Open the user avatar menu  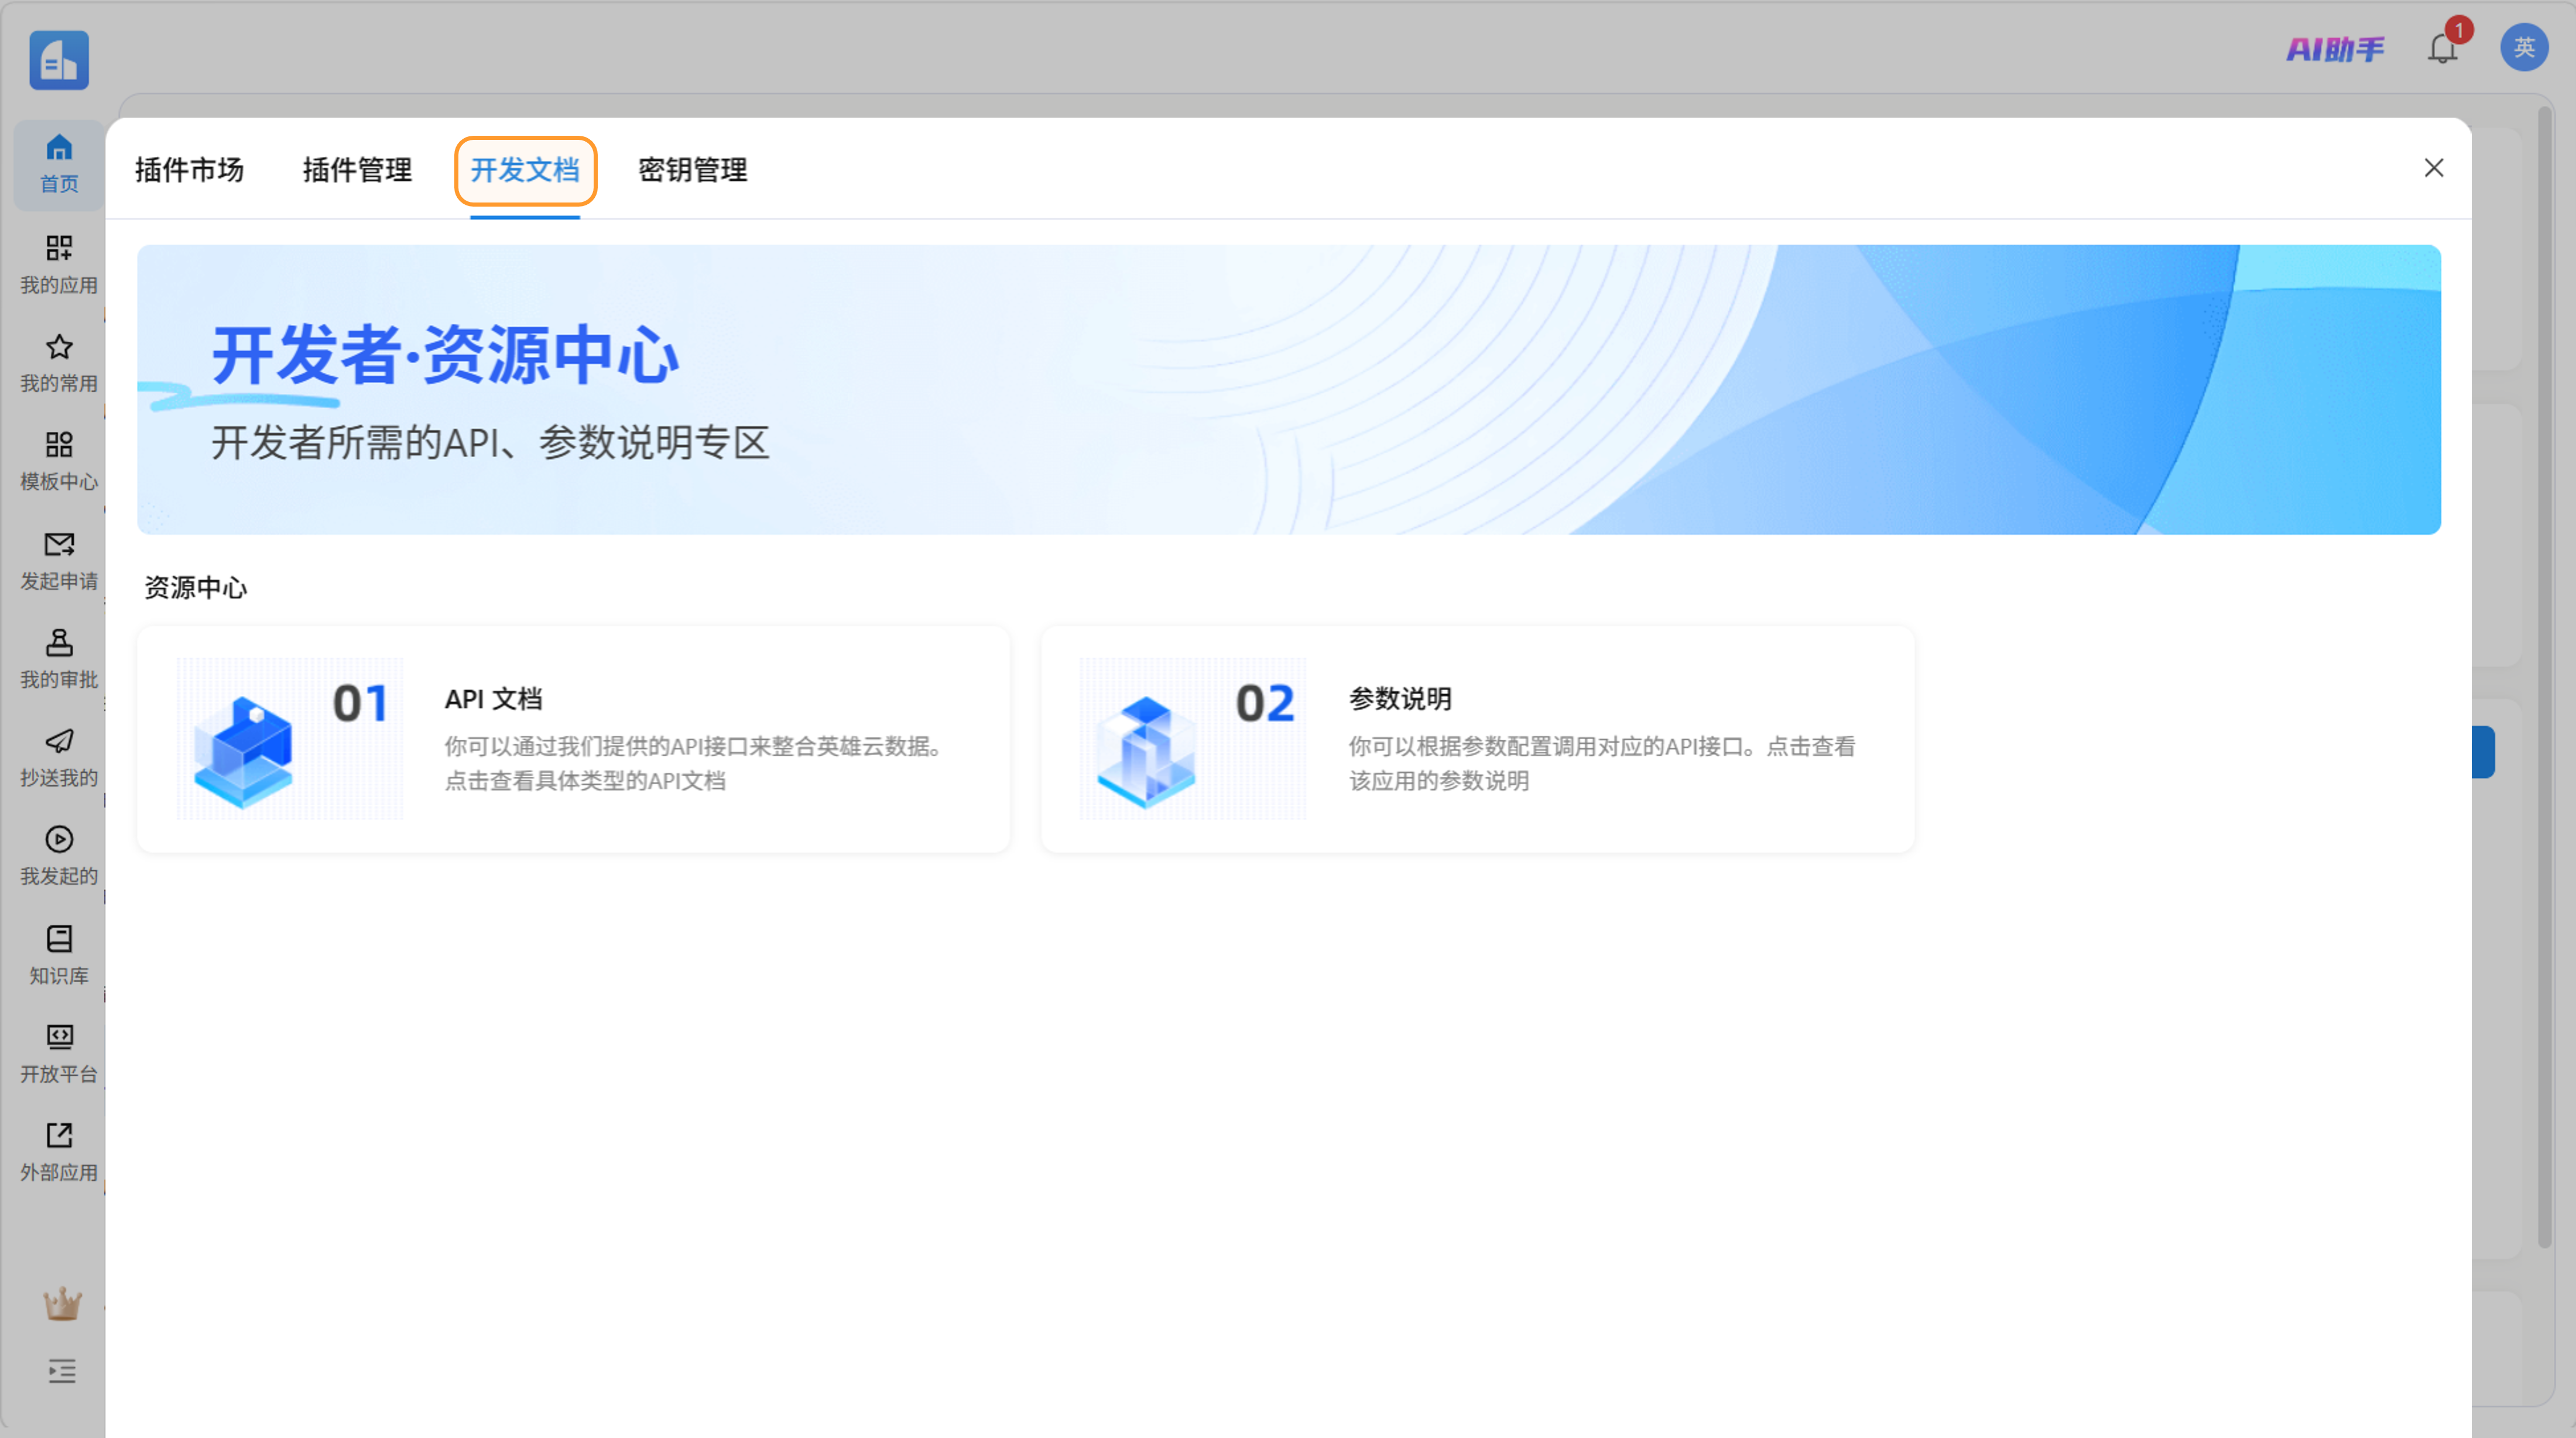[x=2523, y=47]
